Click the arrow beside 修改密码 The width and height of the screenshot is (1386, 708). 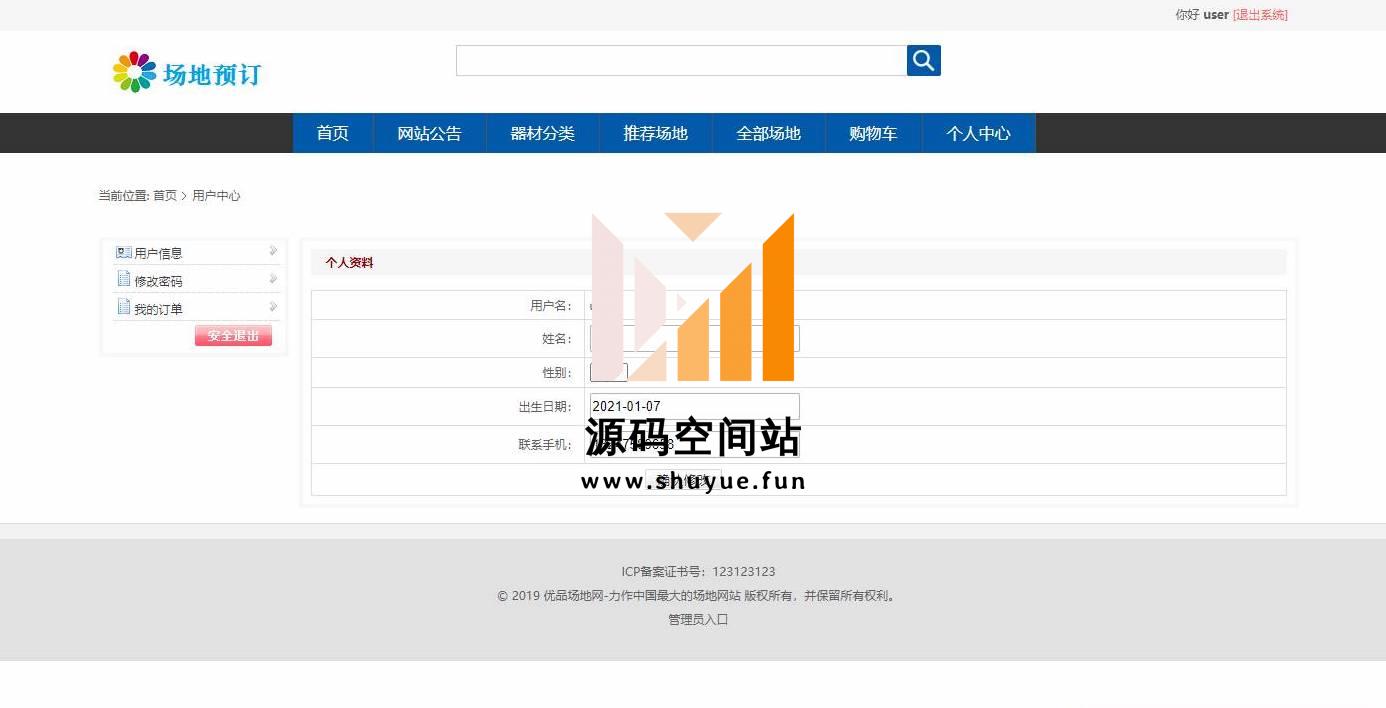[x=273, y=279]
